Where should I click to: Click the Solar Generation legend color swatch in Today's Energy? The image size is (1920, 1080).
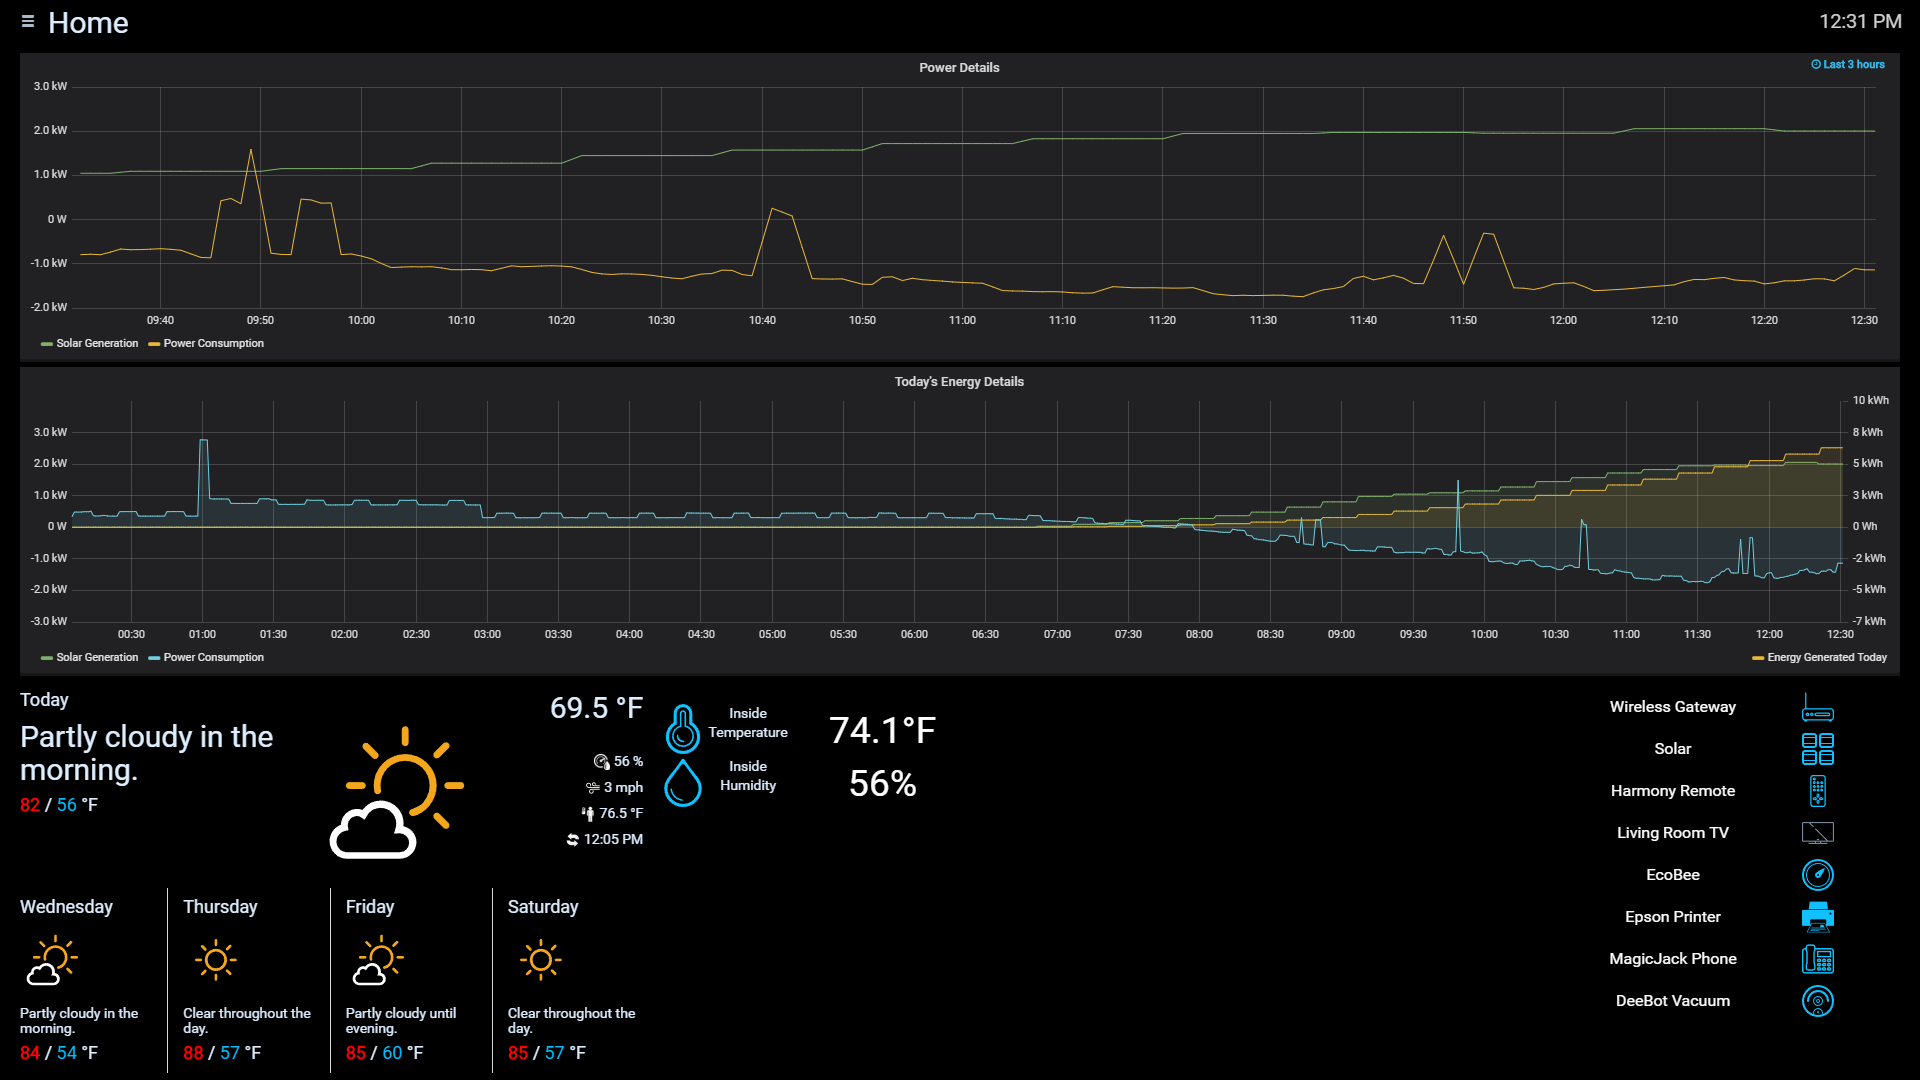click(46, 658)
